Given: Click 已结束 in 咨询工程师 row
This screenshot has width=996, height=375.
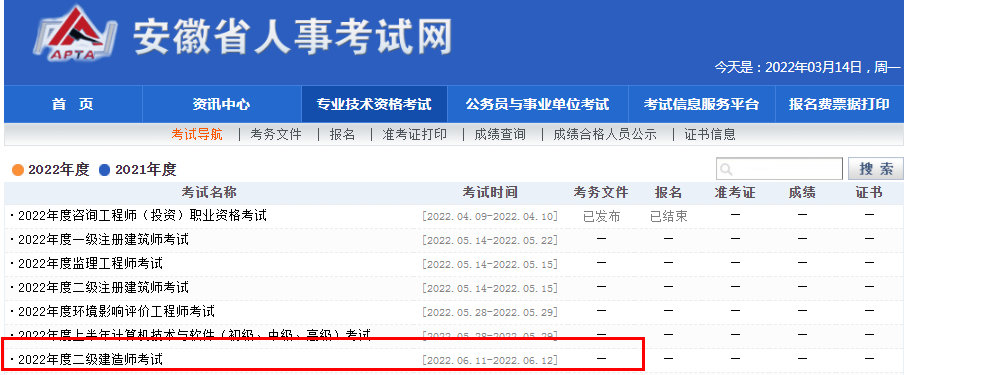Looking at the screenshot, I should (x=669, y=216).
